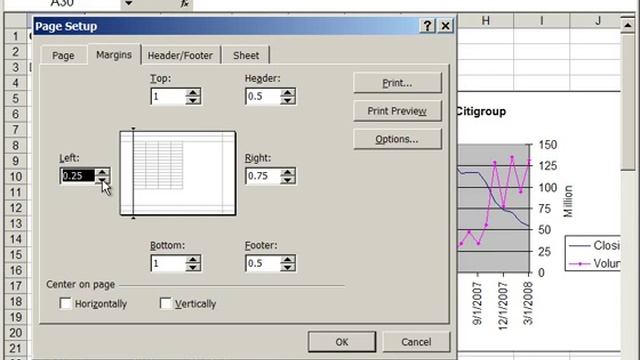Image resolution: width=640 pixels, height=360 pixels.
Task: Click into the Left margin field
Action: coord(78,176)
